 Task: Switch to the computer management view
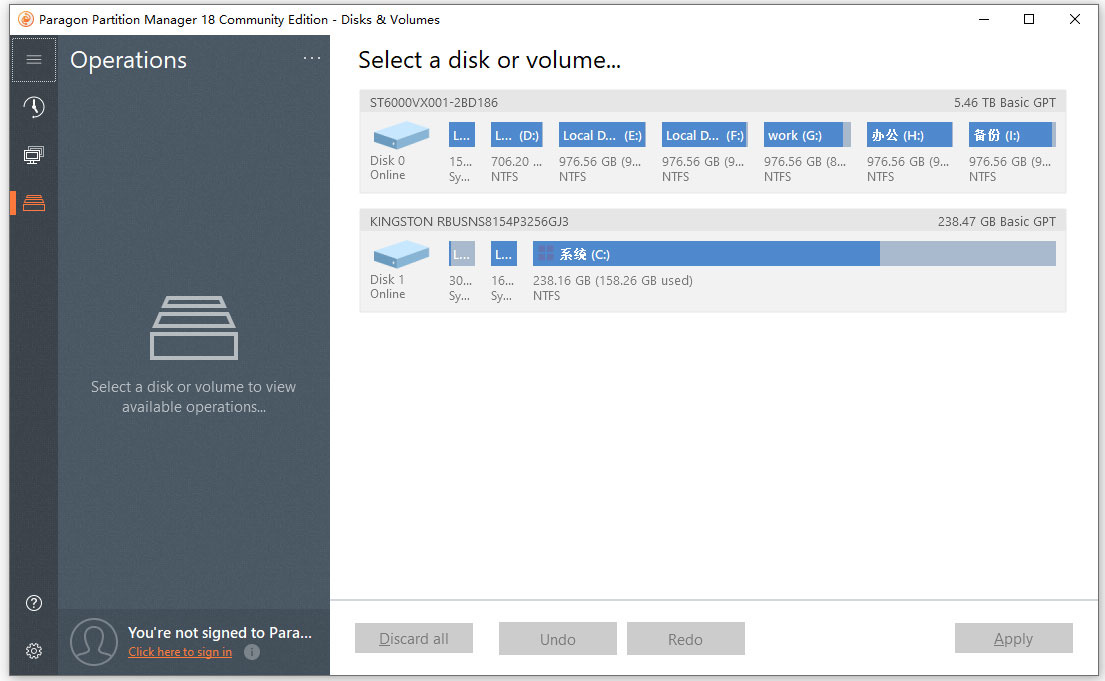pyautogui.click(x=33, y=155)
